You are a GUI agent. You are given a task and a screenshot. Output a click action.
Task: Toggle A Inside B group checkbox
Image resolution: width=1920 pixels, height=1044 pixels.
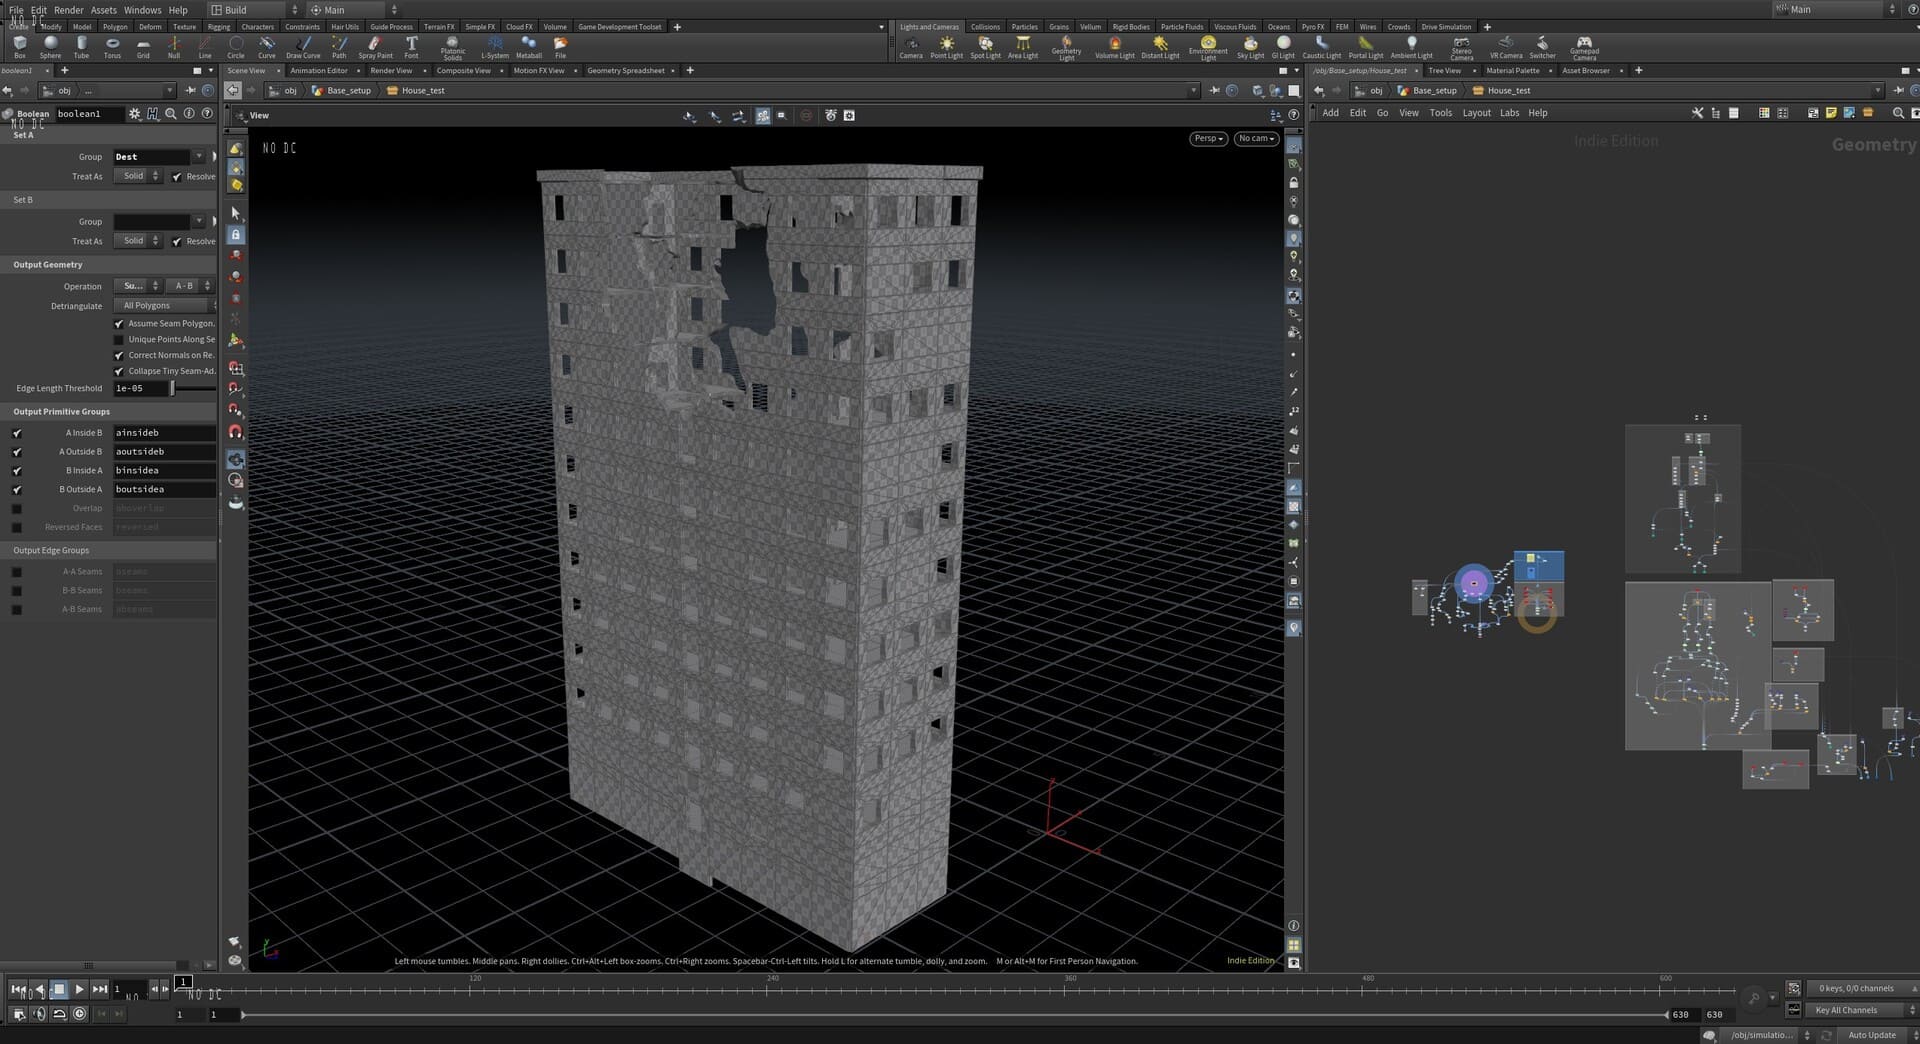coord(17,433)
